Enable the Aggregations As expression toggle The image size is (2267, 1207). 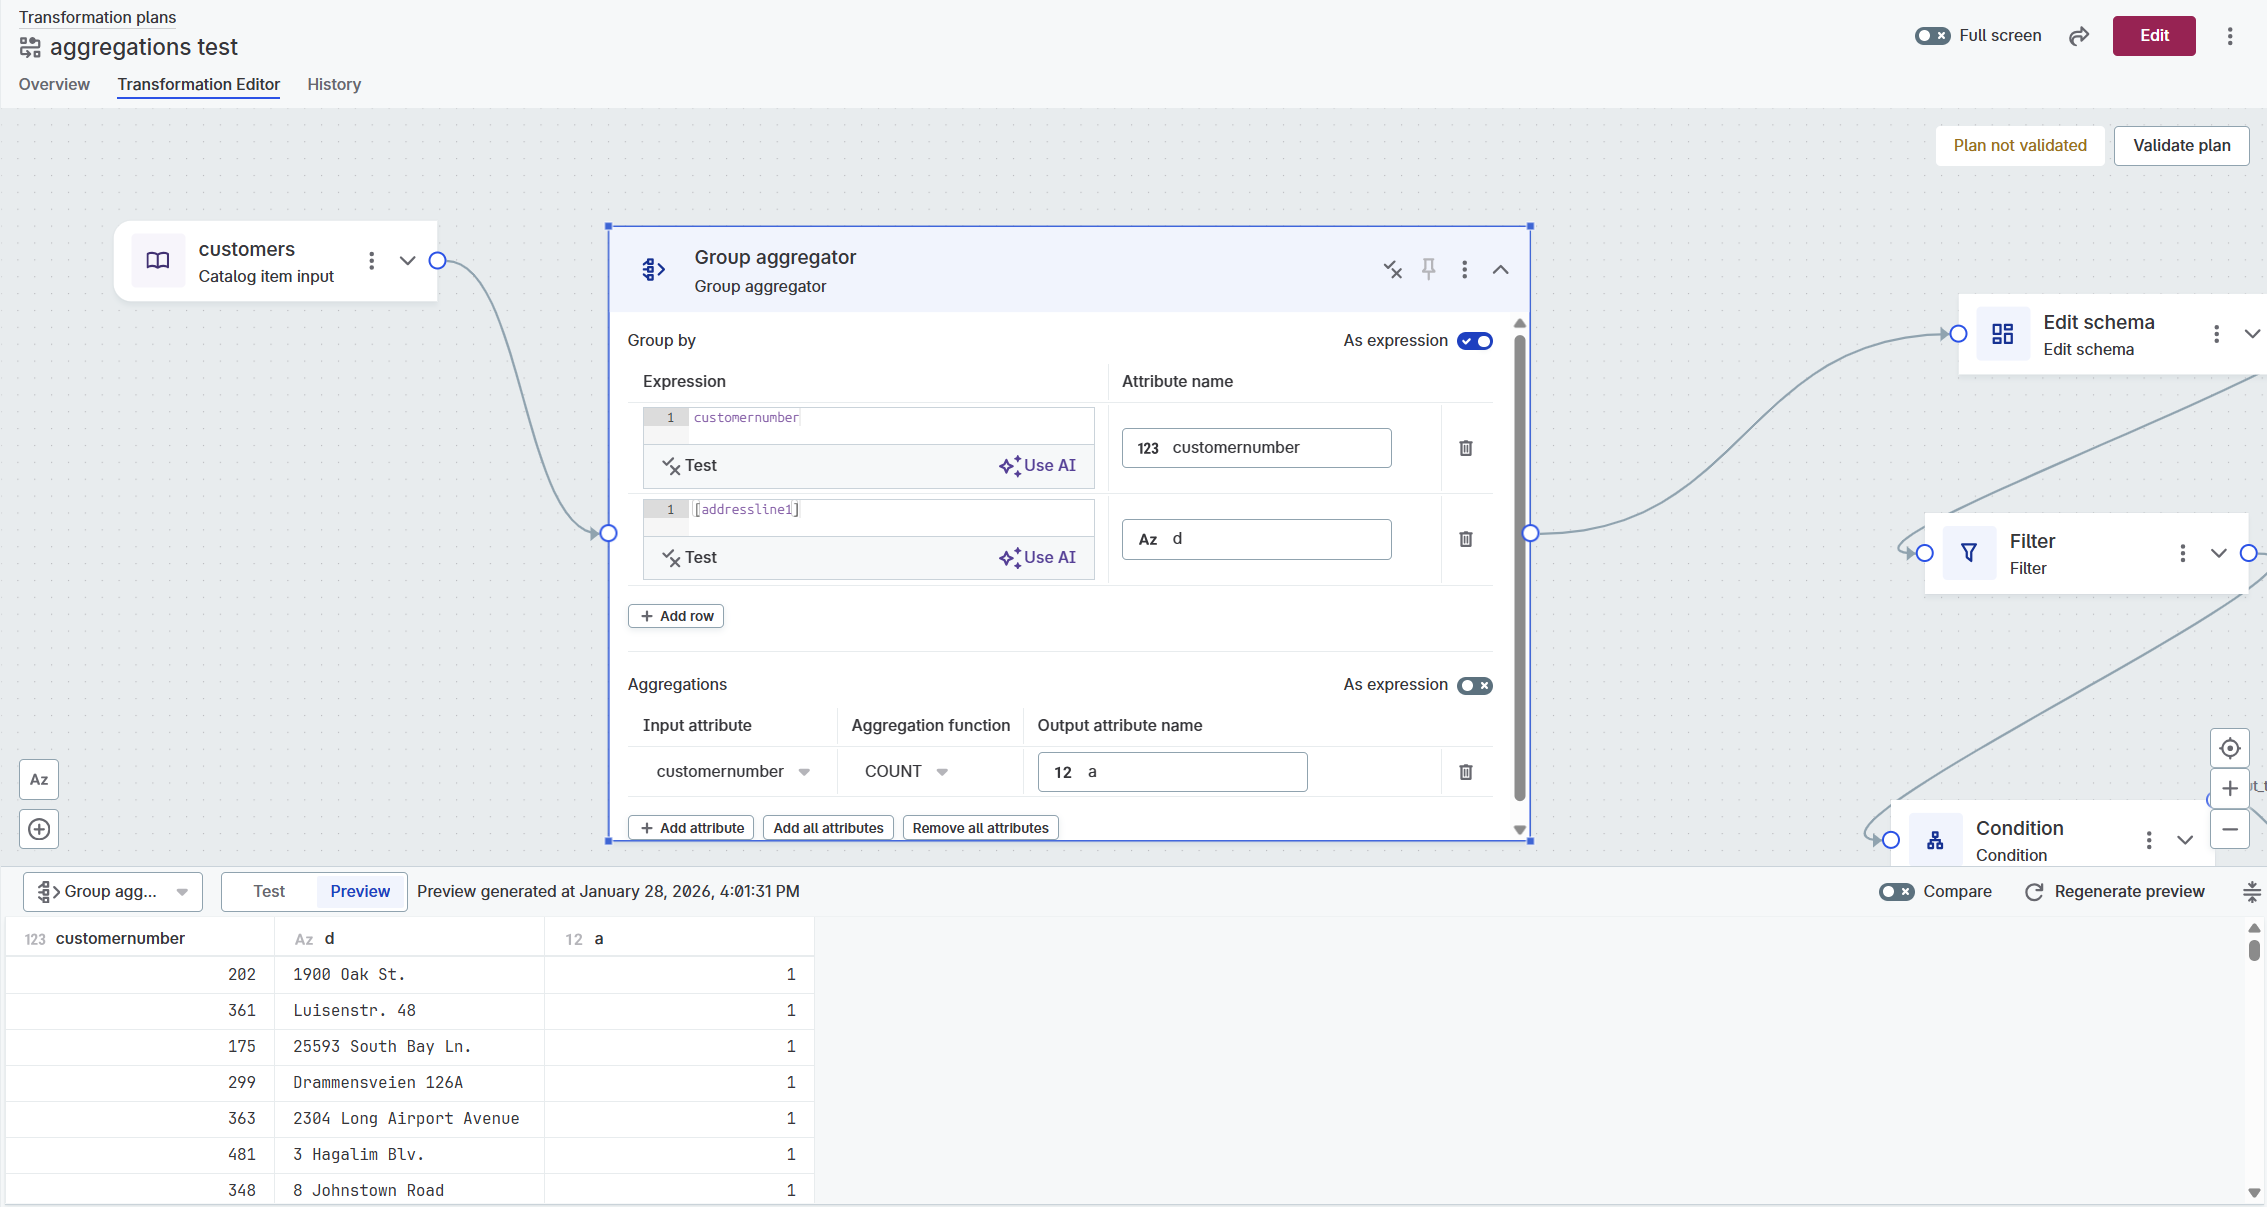[1474, 685]
